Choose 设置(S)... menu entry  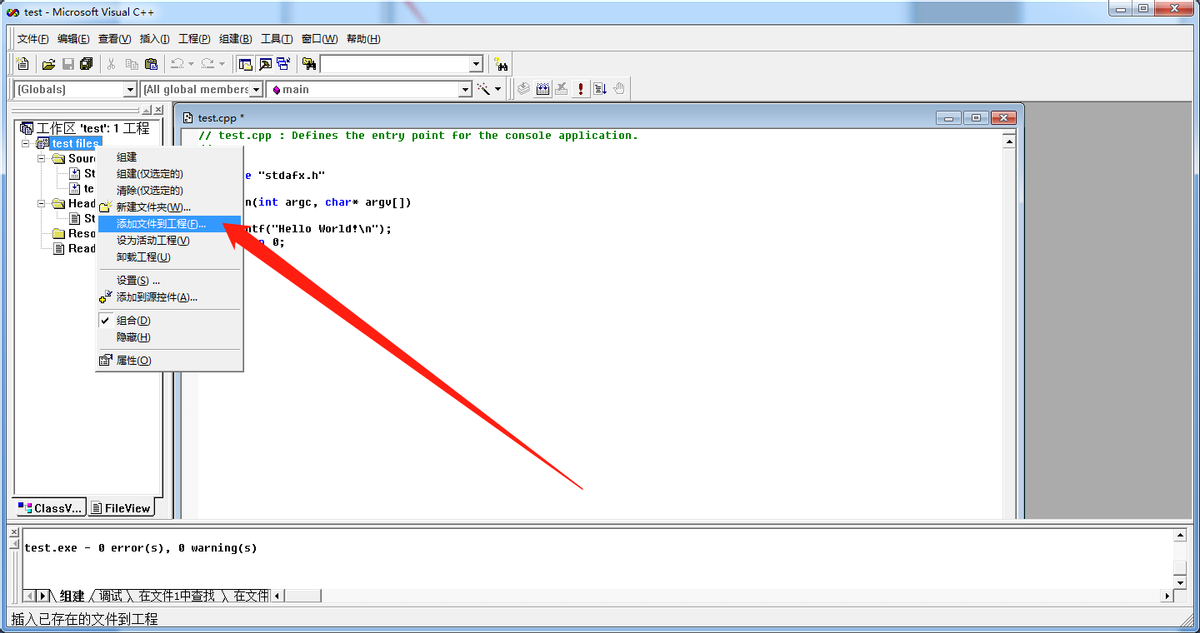click(169, 280)
